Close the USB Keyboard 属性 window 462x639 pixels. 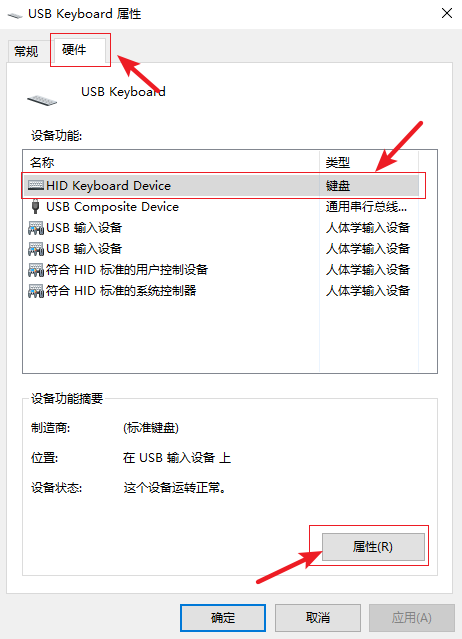pos(447,13)
